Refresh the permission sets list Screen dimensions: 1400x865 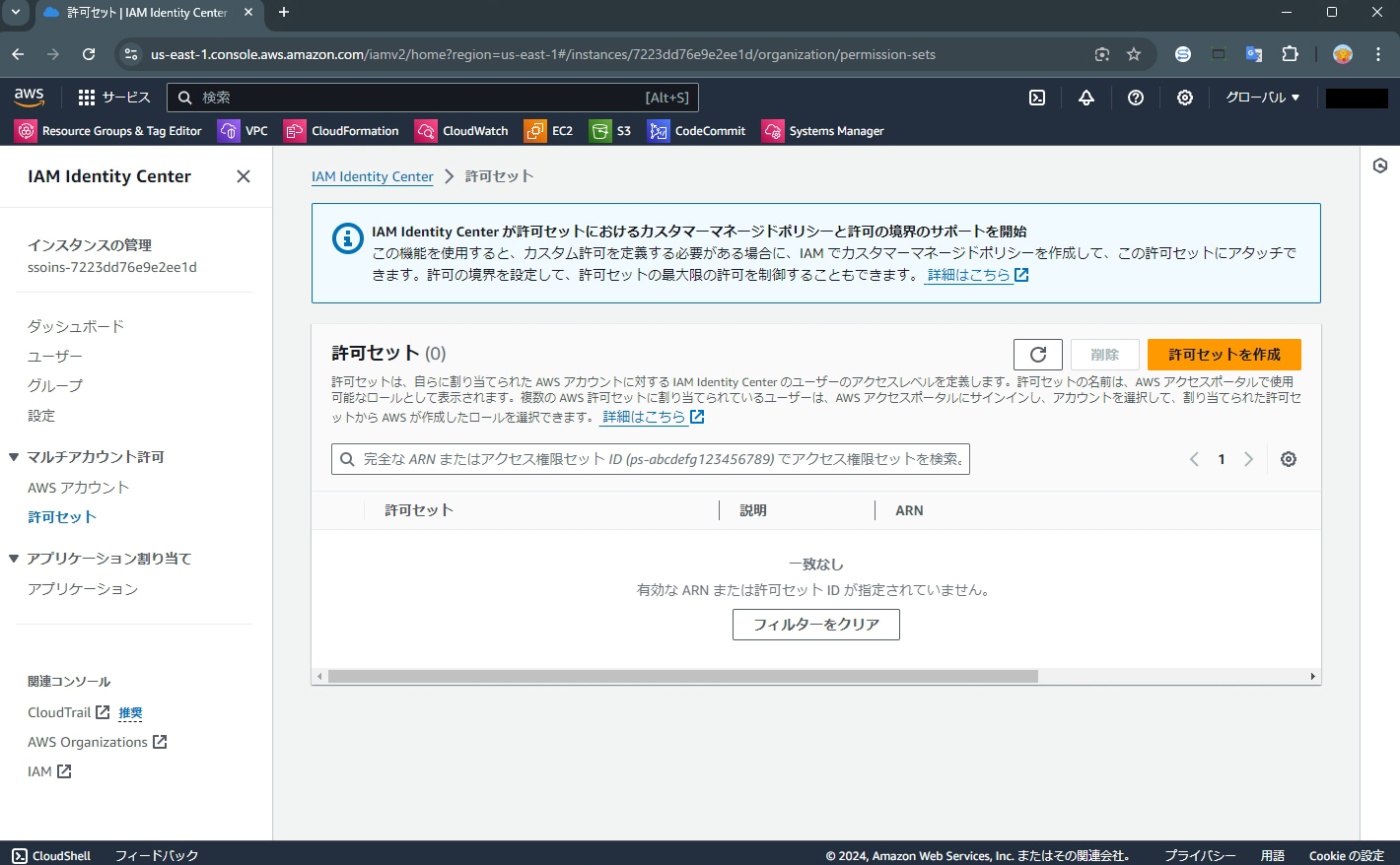click(x=1038, y=355)
